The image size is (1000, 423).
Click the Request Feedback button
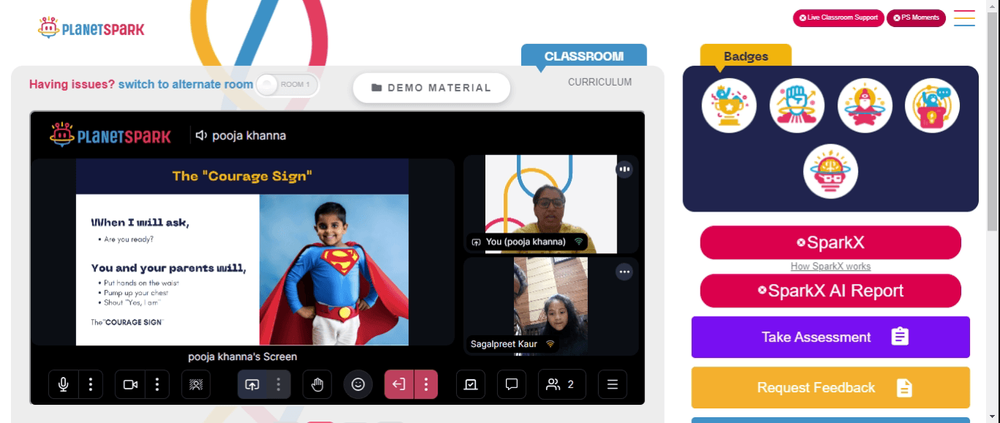pos(830,387)
